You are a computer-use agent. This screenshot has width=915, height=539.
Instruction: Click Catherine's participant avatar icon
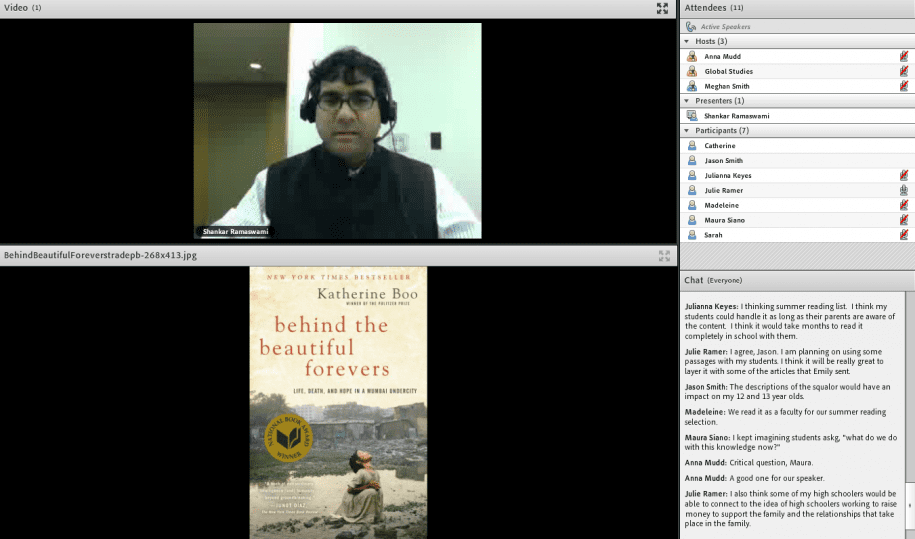click(692, 145)
